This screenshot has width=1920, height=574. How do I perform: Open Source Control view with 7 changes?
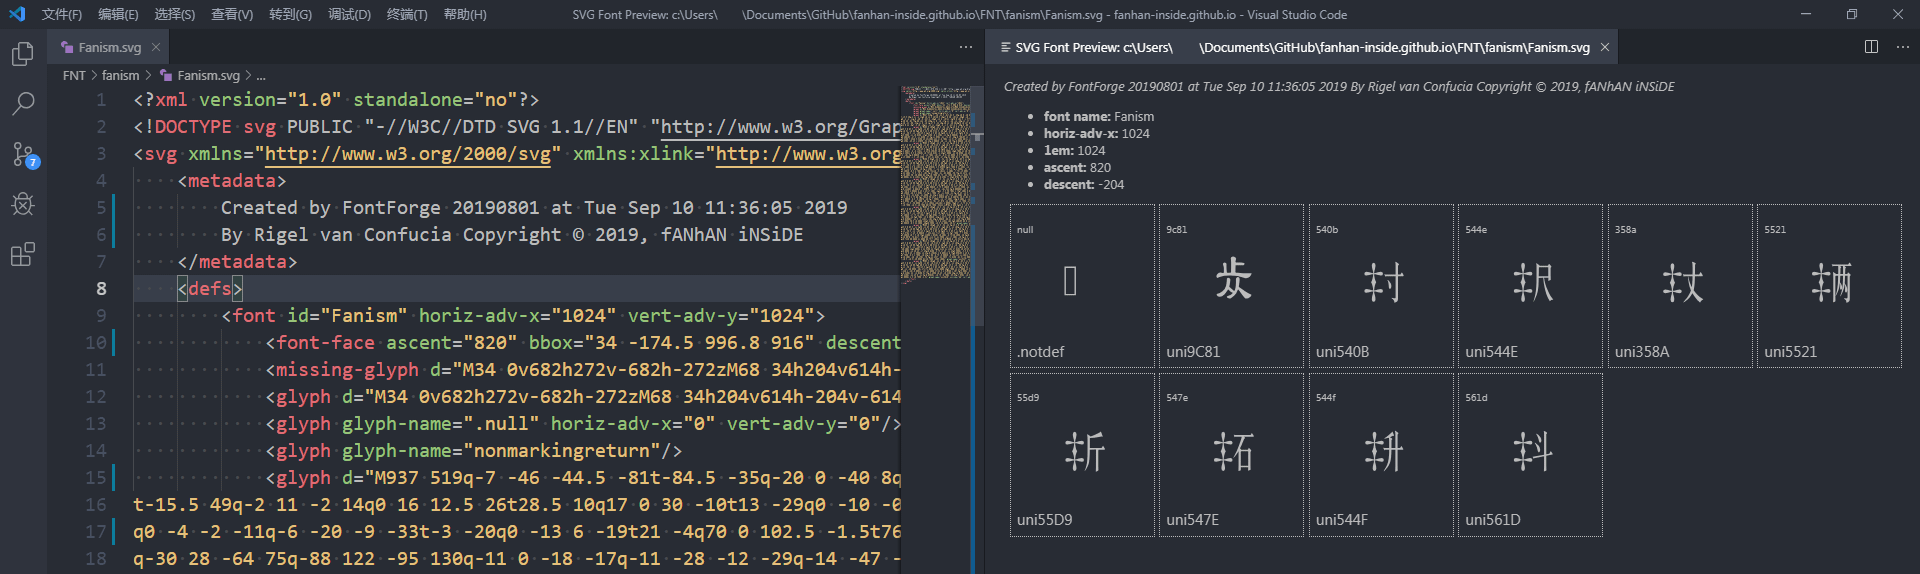pyautogui.click(x=23, y=154)
